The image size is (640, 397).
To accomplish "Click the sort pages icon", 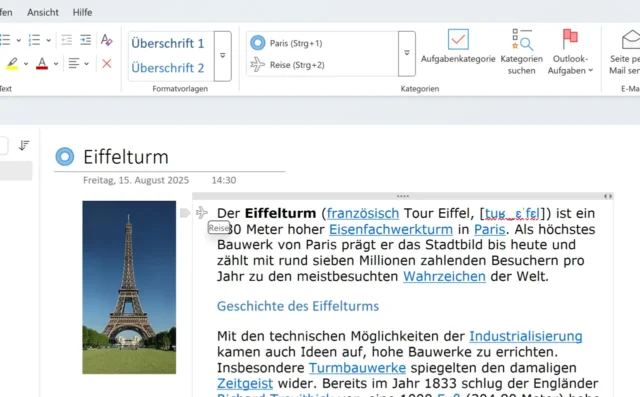I will click(24, 145).
